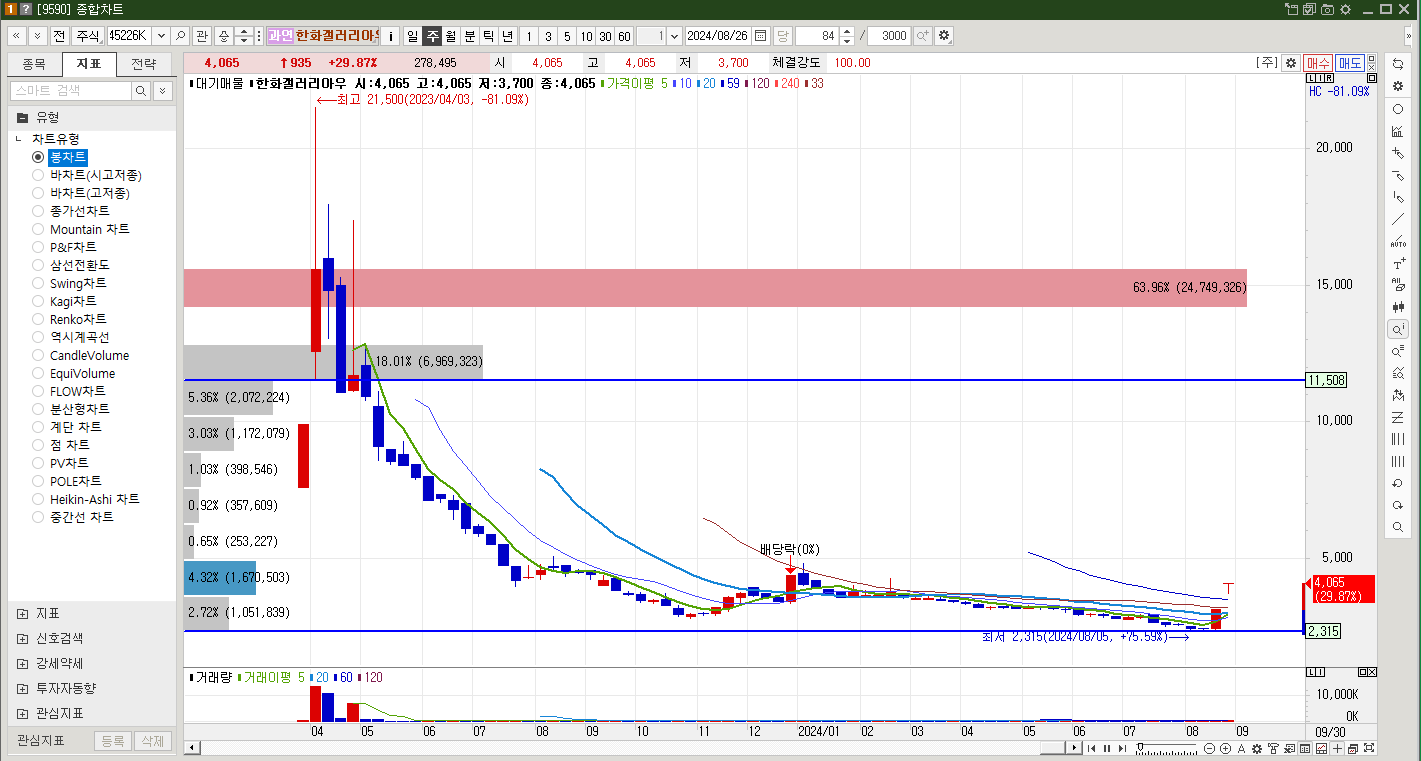
Task: Expand smart search options chevron
Action: (x=162, y=91)
